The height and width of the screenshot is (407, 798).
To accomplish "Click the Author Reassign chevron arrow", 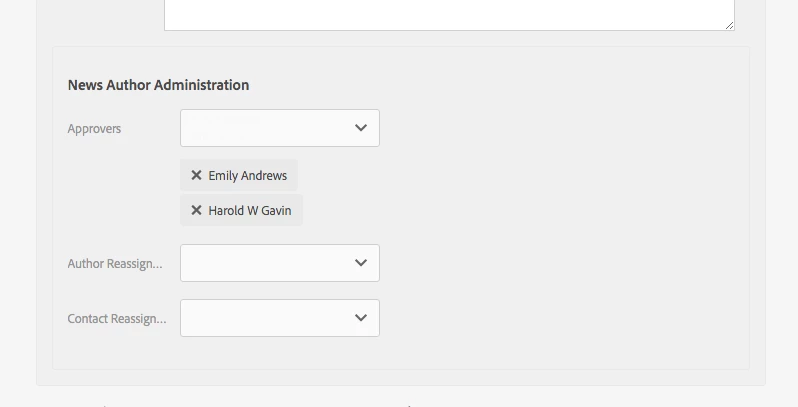I will point(361,263).
